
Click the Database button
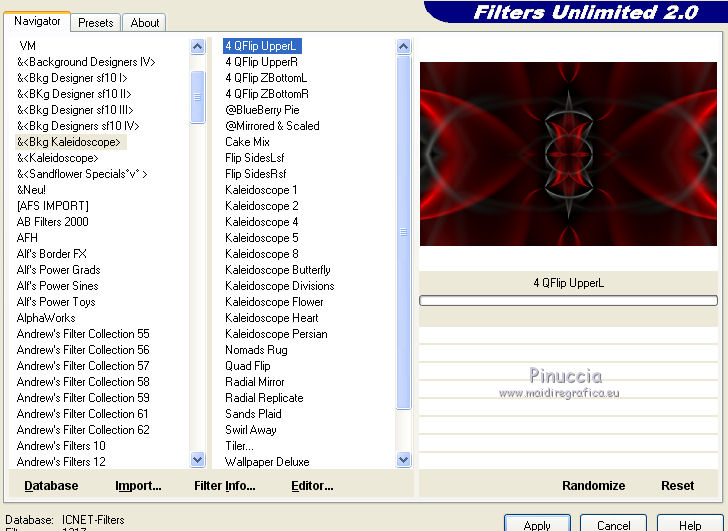(x=51, y=486)
